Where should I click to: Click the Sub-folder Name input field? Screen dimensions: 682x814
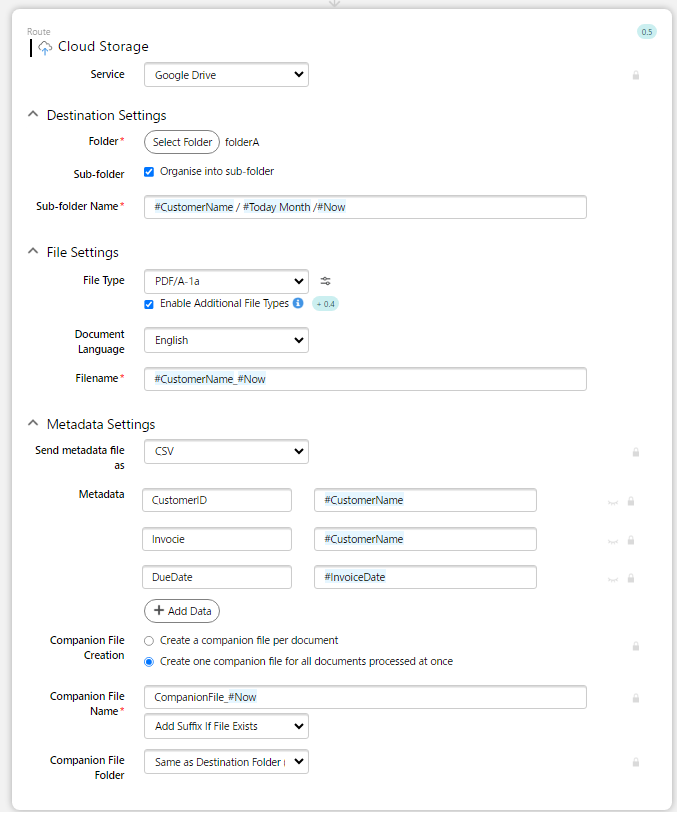coord(365,207)
